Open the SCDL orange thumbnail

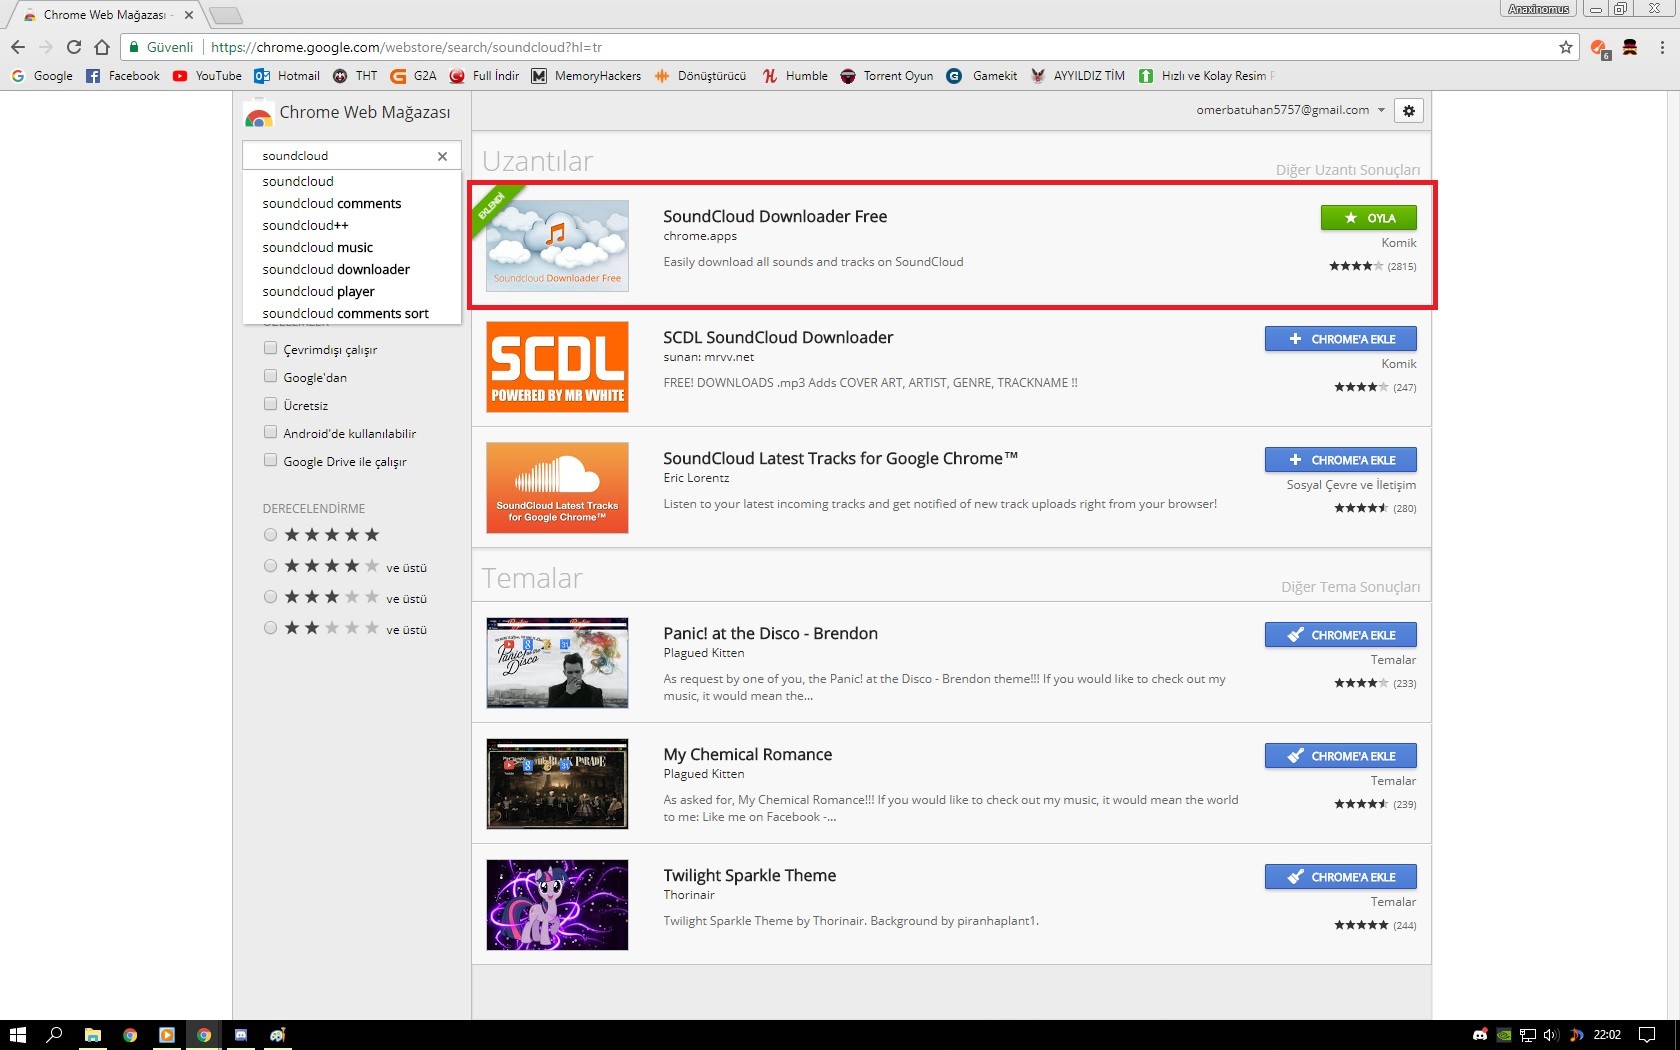[x=557, y=367]
